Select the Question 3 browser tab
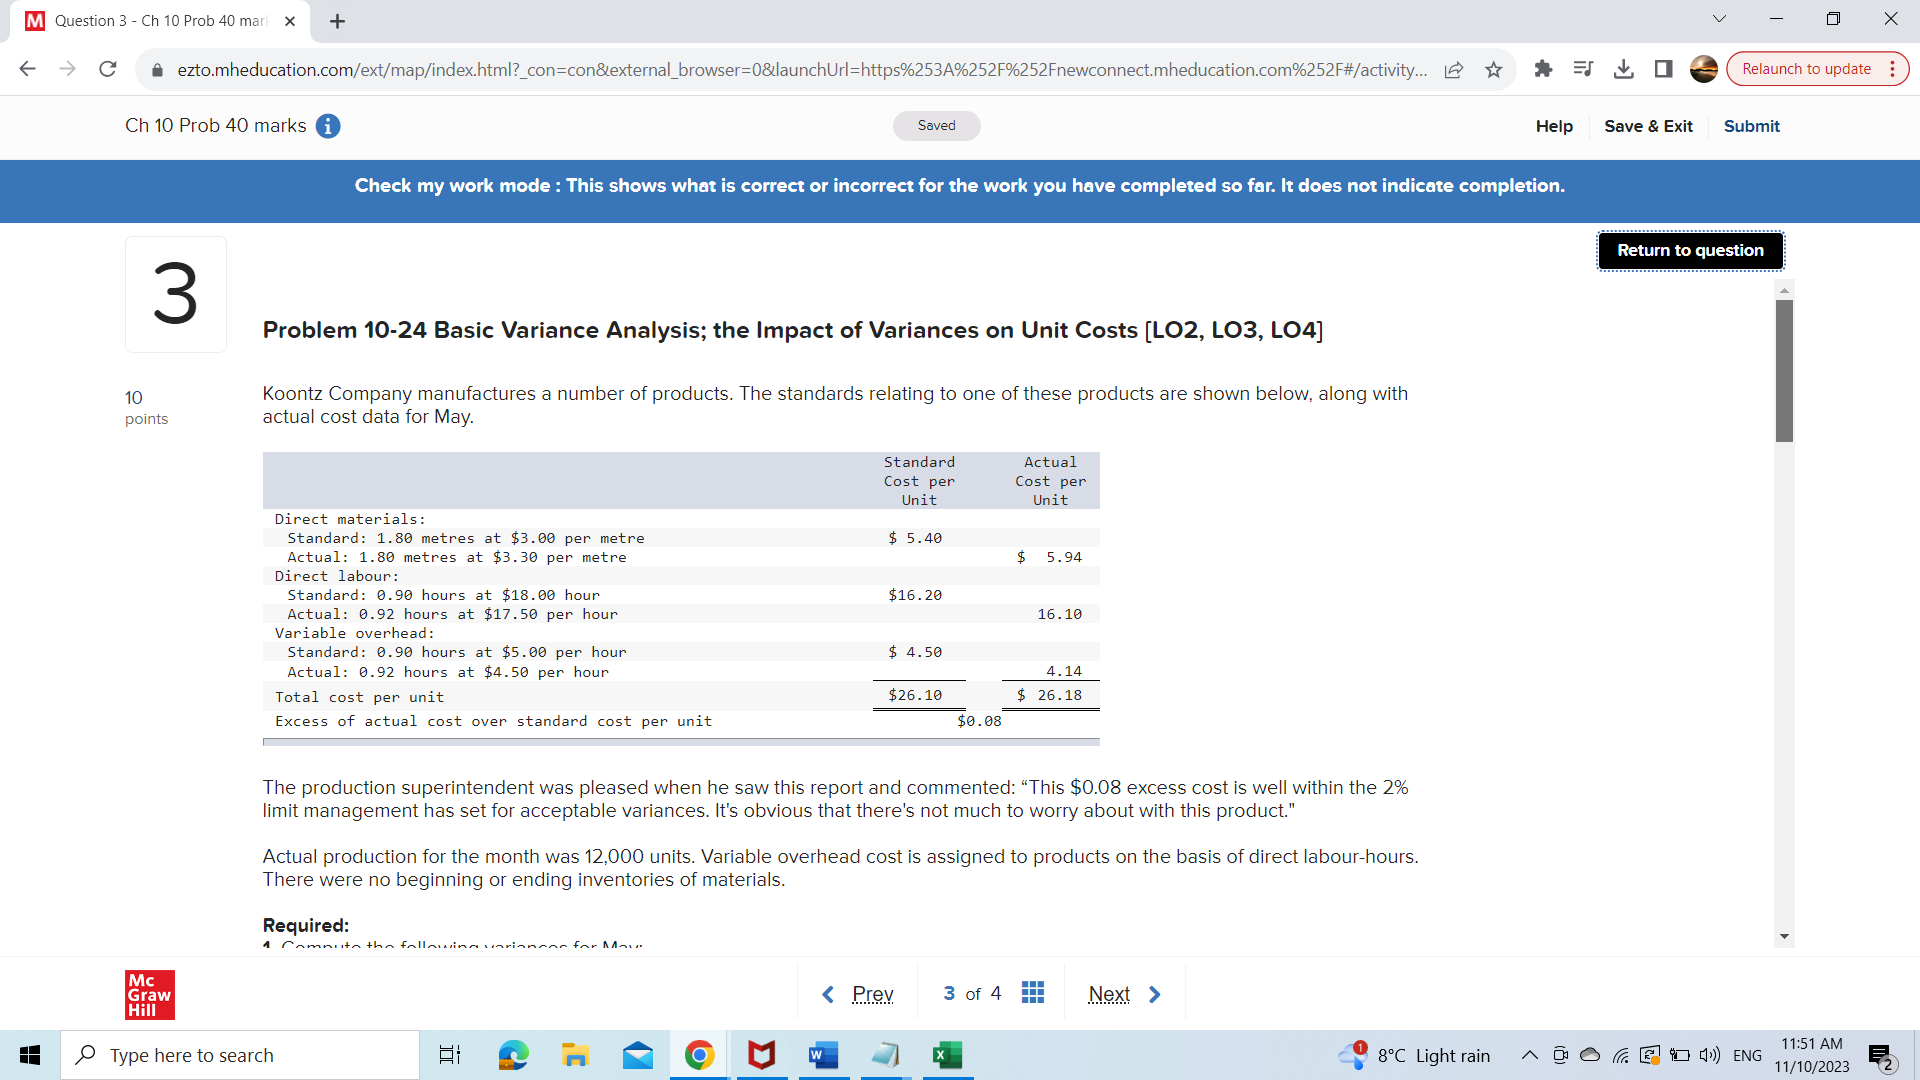This screenshot has width=1920, height=1080. pyautogui.click(x=160, y=21)
